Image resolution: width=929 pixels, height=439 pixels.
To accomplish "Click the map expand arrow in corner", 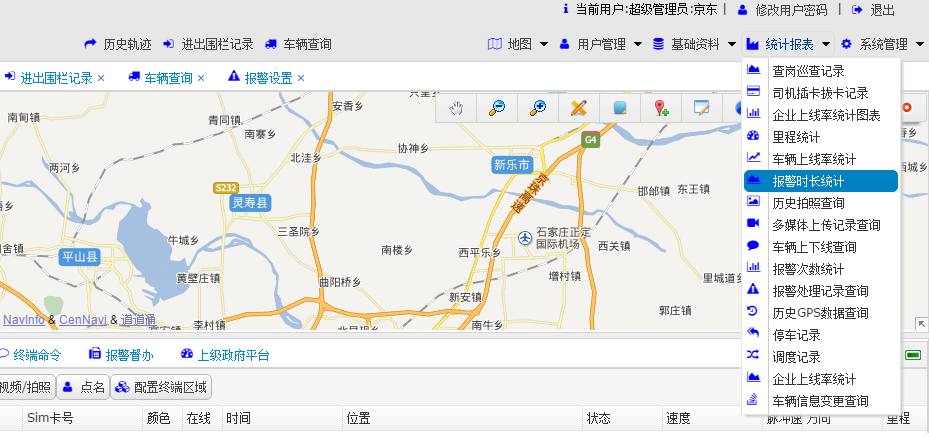I will (x=921, y=323).
